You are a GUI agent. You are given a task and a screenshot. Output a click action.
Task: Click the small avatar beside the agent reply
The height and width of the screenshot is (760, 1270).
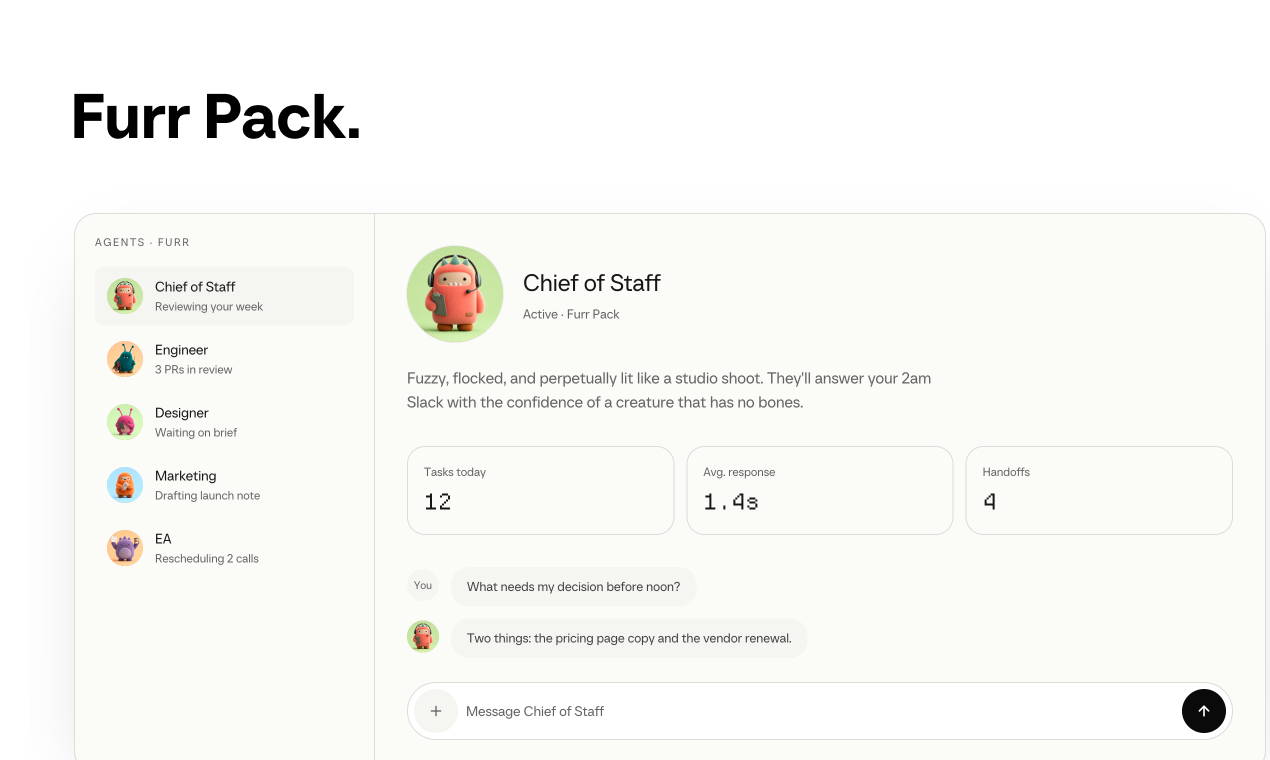(423, 636)
